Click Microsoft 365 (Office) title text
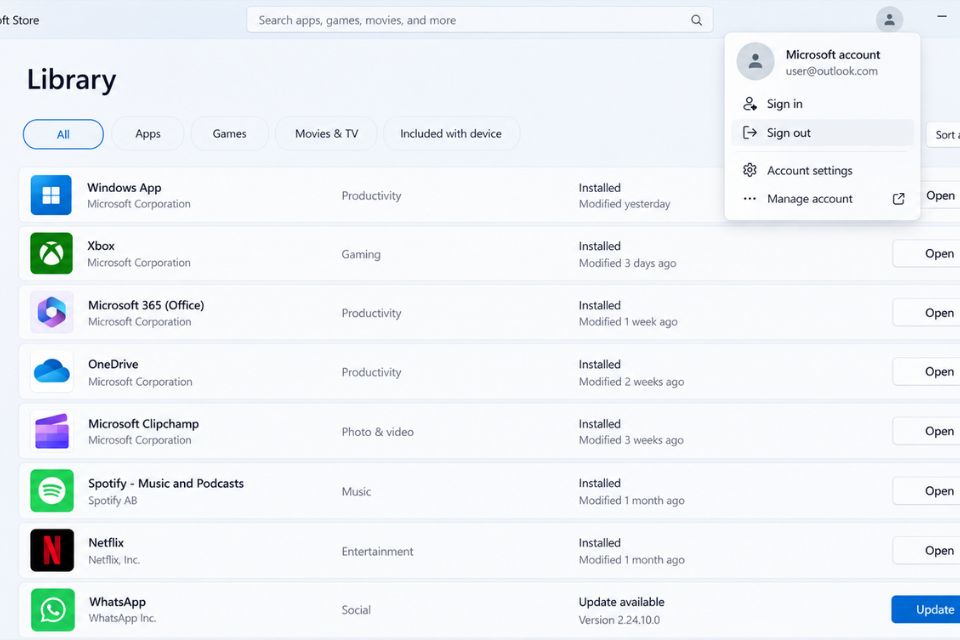960x640 pixels. point(146,305)
